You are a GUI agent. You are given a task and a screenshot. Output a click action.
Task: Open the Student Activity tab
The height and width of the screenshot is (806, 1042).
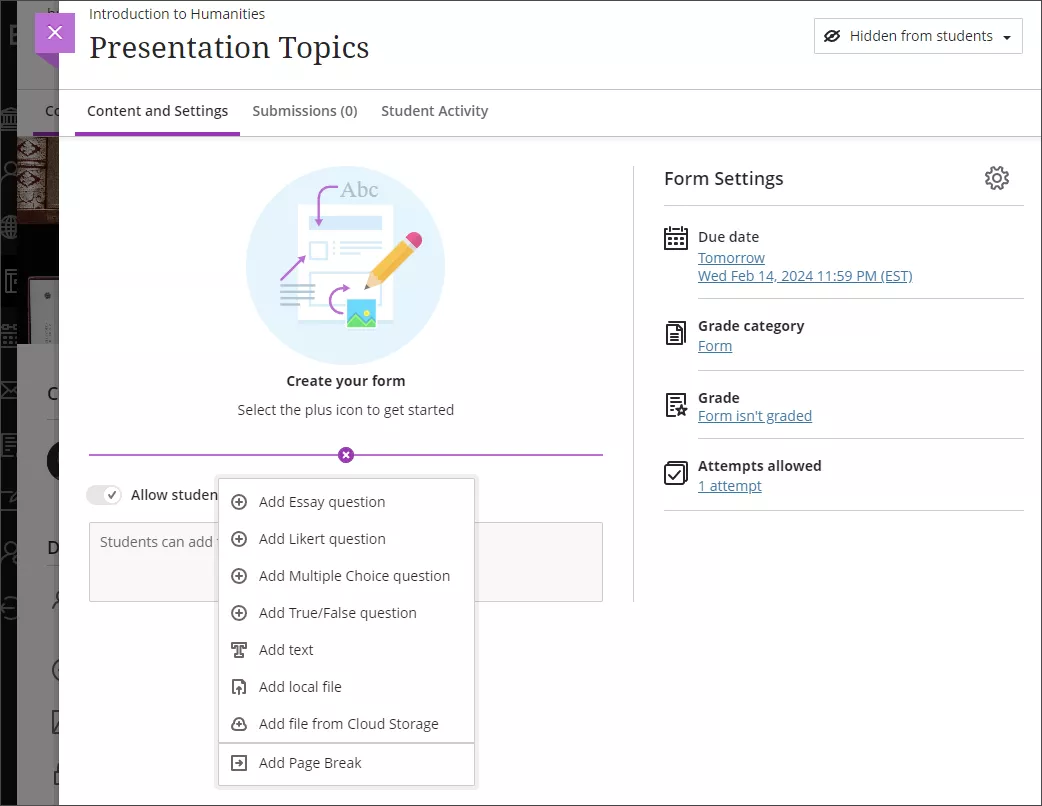434,111
